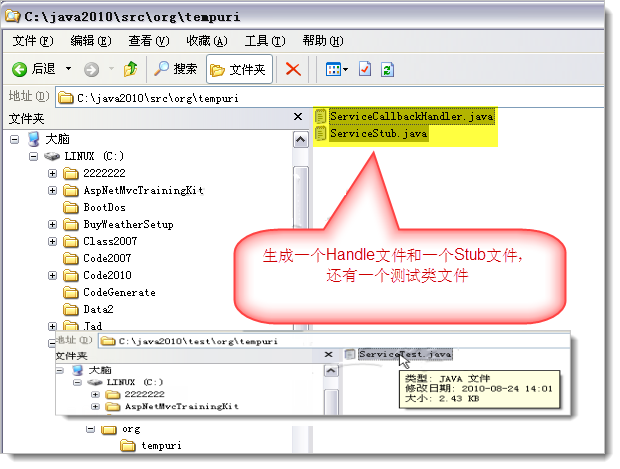
Task: Select the tempuri folder in tree
Action: click(161, 446)
